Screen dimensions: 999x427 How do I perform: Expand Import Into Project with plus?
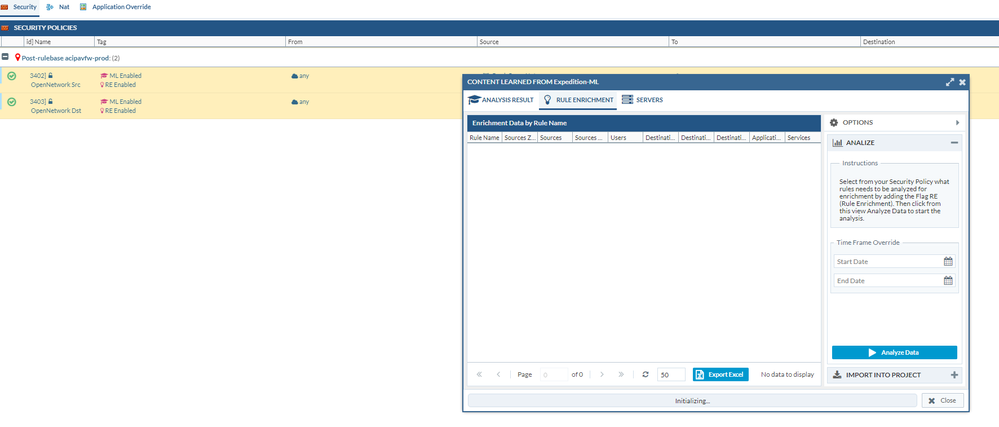pyautogui.click(x=954, y=375)
